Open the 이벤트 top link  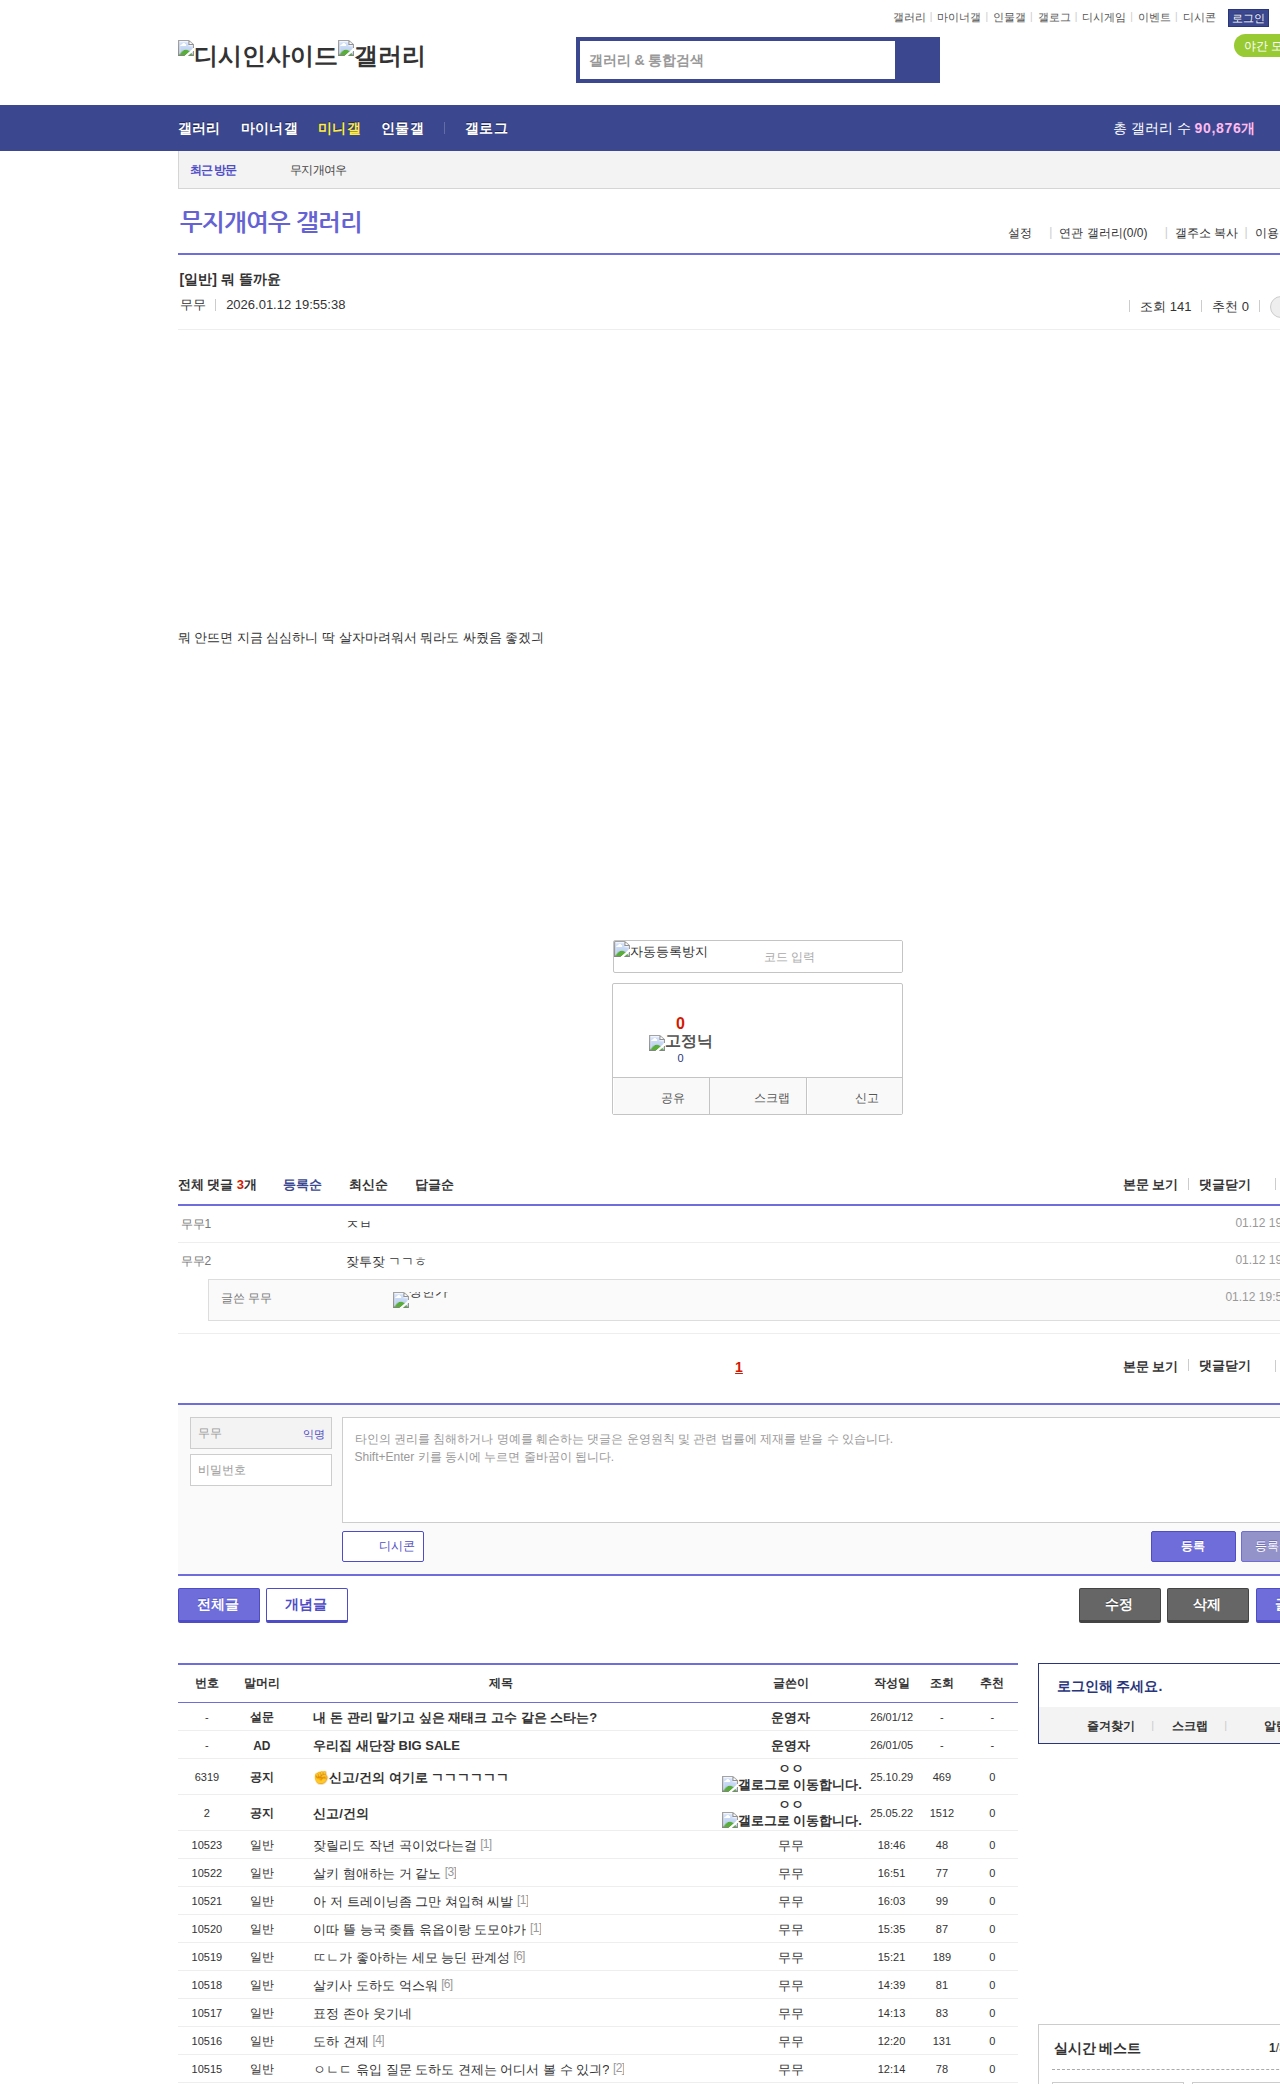click(1154, 18)
